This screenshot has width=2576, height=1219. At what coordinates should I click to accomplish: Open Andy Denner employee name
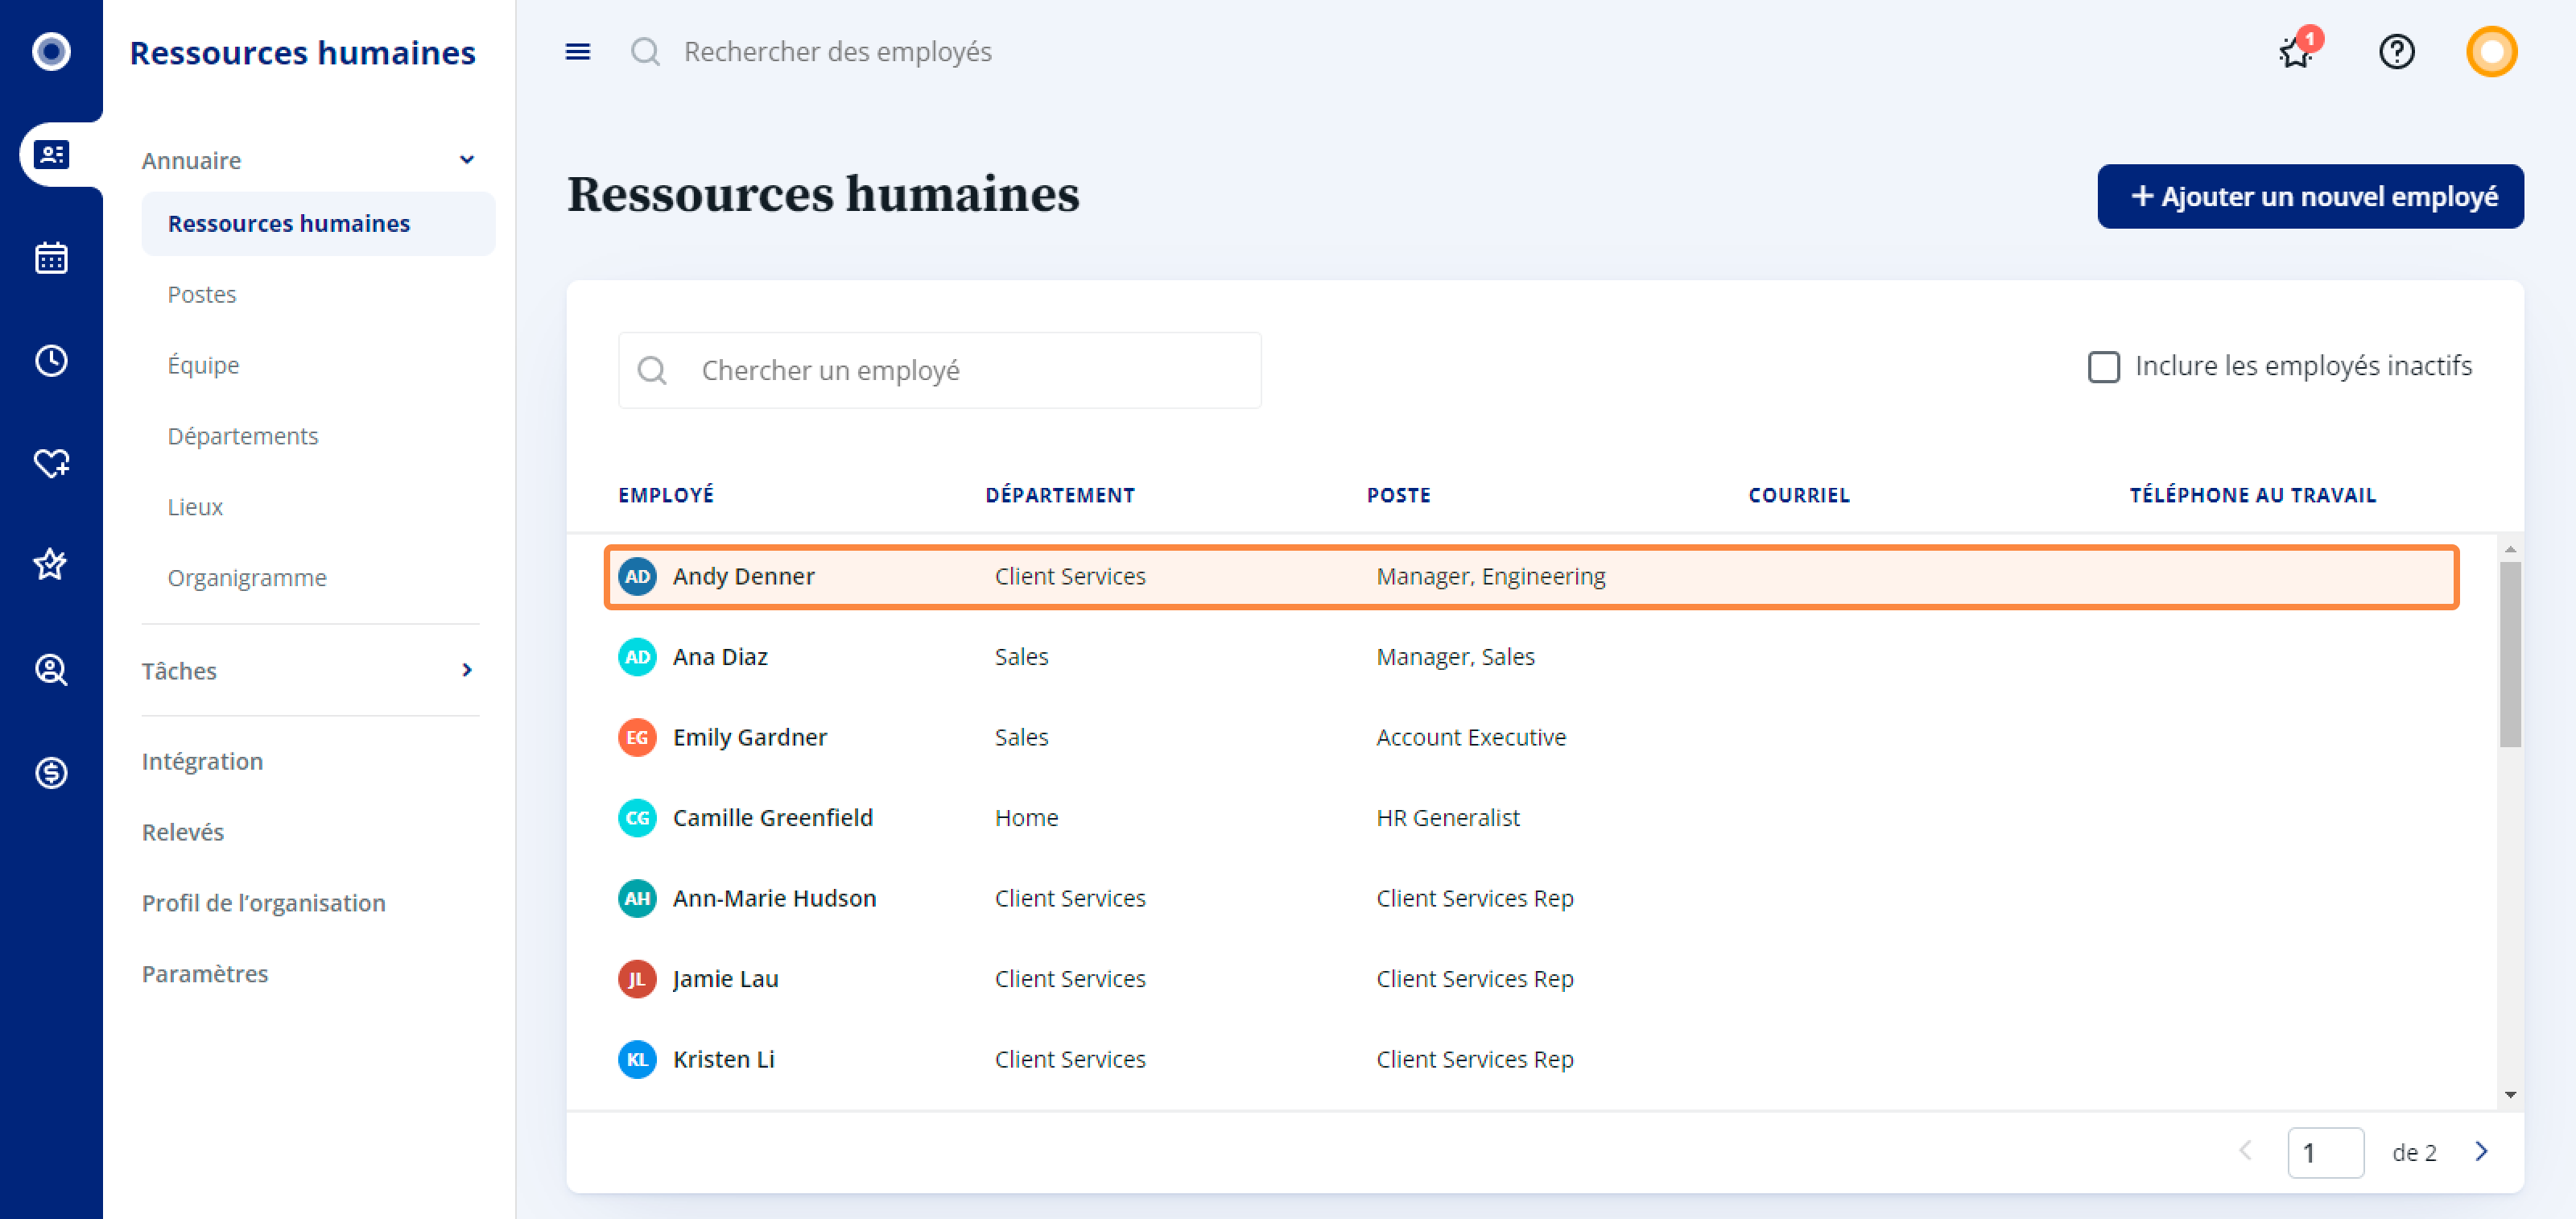pyautogui.click(x=743, y=576)
